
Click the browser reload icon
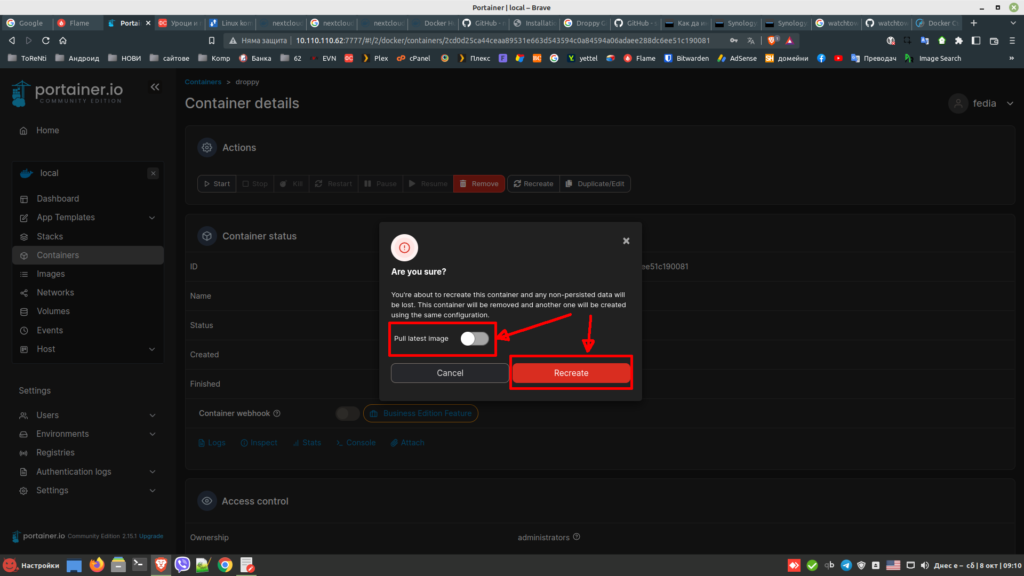[x=46, y=40]
